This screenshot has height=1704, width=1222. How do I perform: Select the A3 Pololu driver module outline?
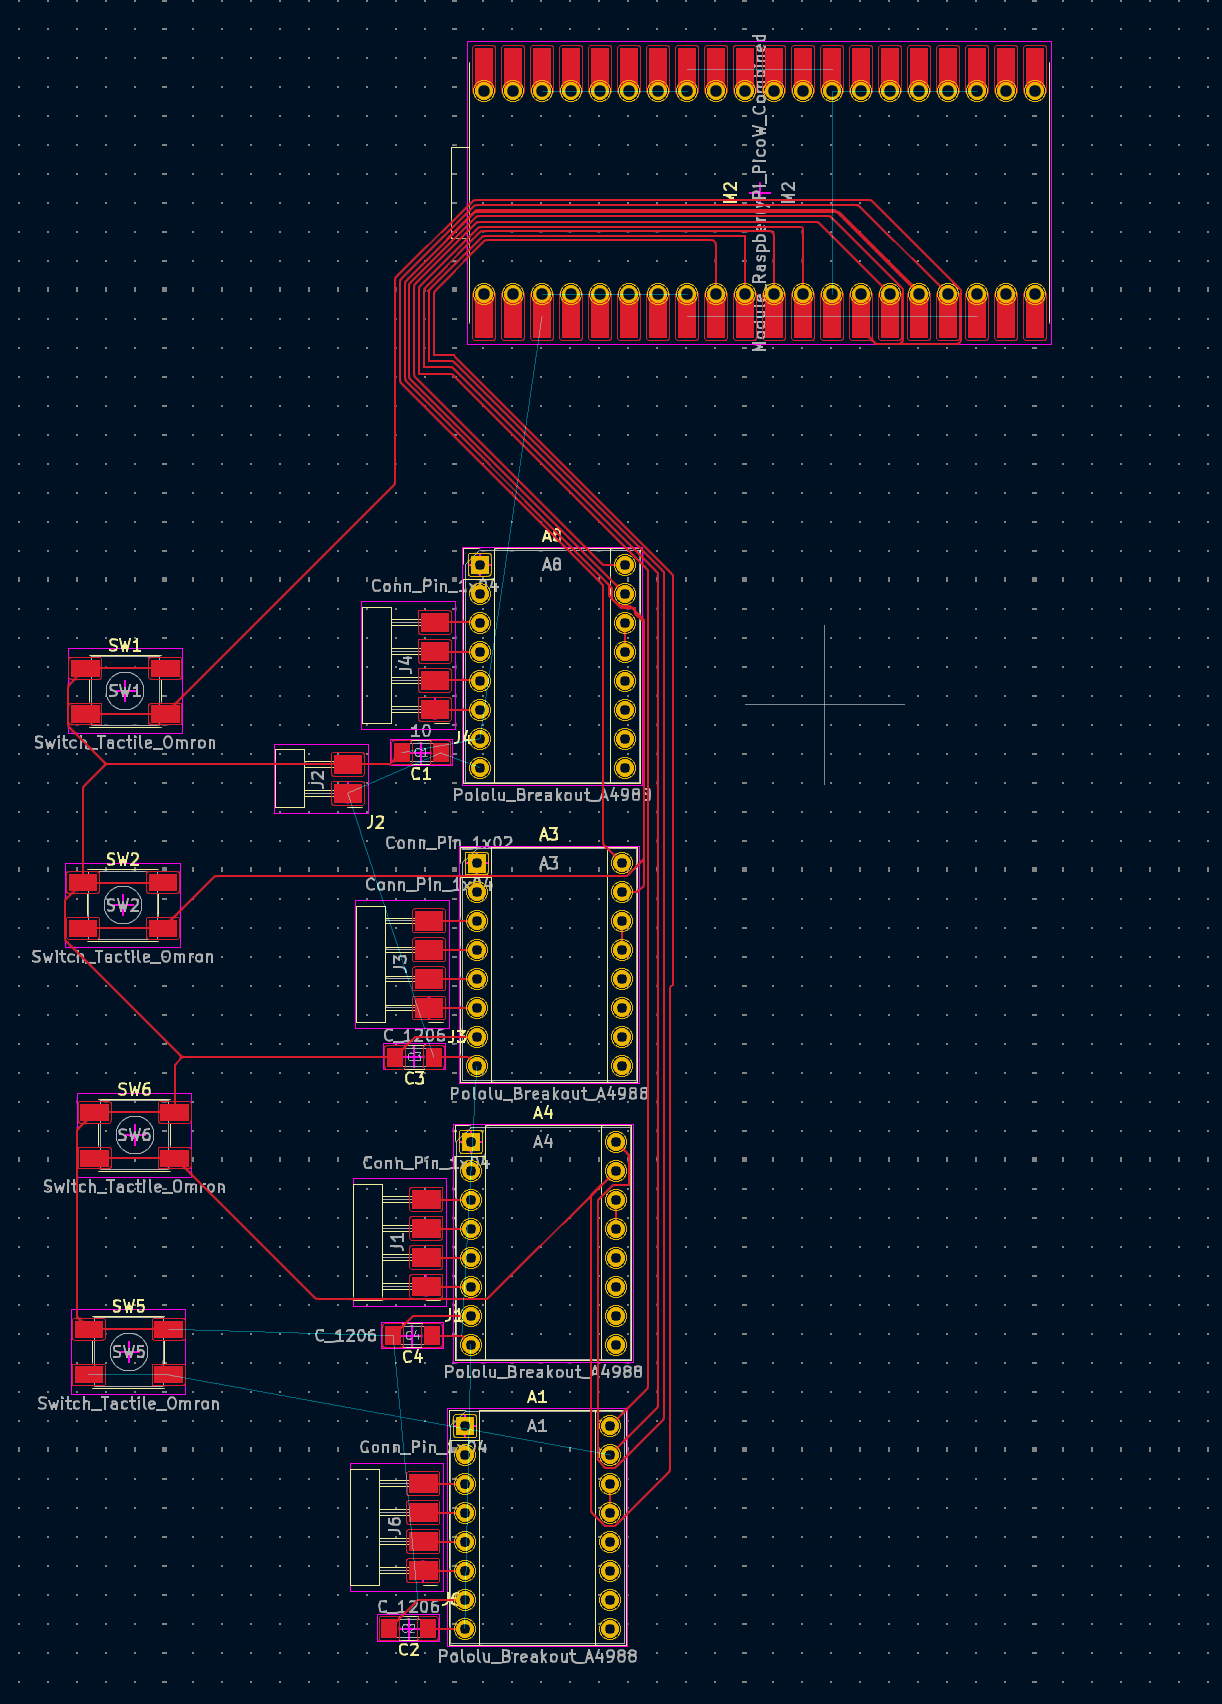pyautogui.click(x=549, y=964)
